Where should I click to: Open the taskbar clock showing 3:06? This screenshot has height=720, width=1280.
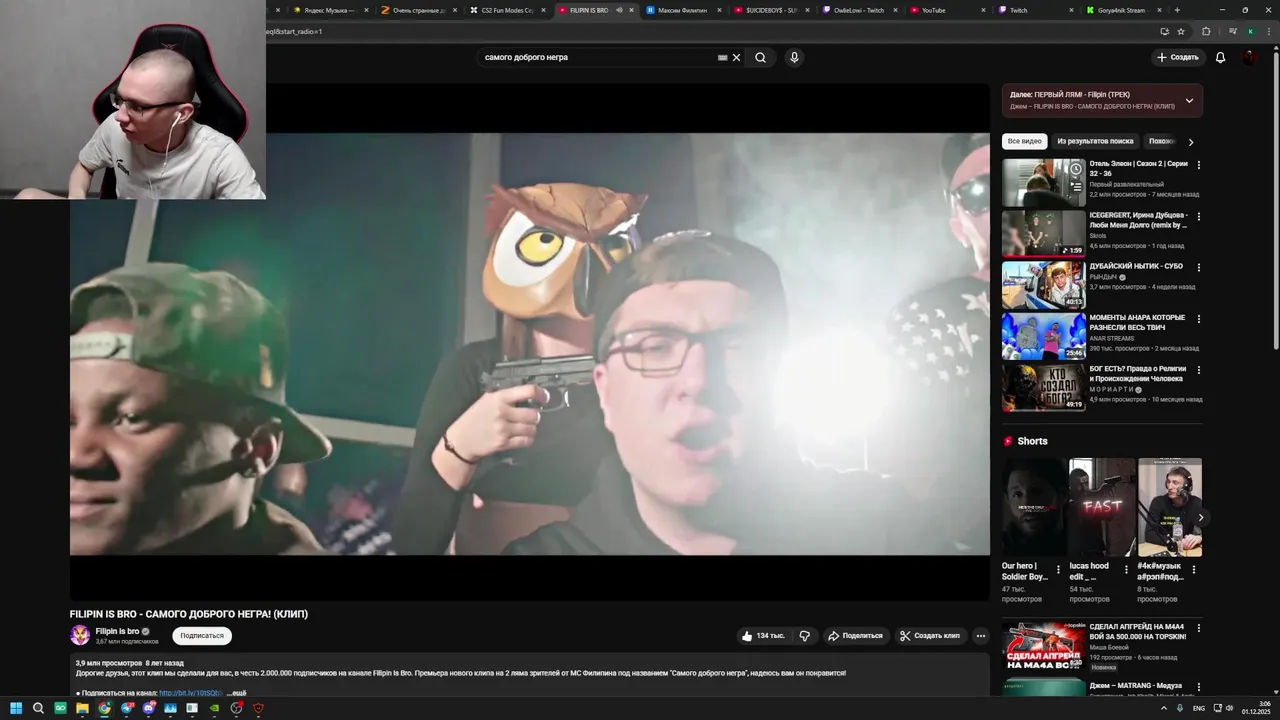[1256, 708]
